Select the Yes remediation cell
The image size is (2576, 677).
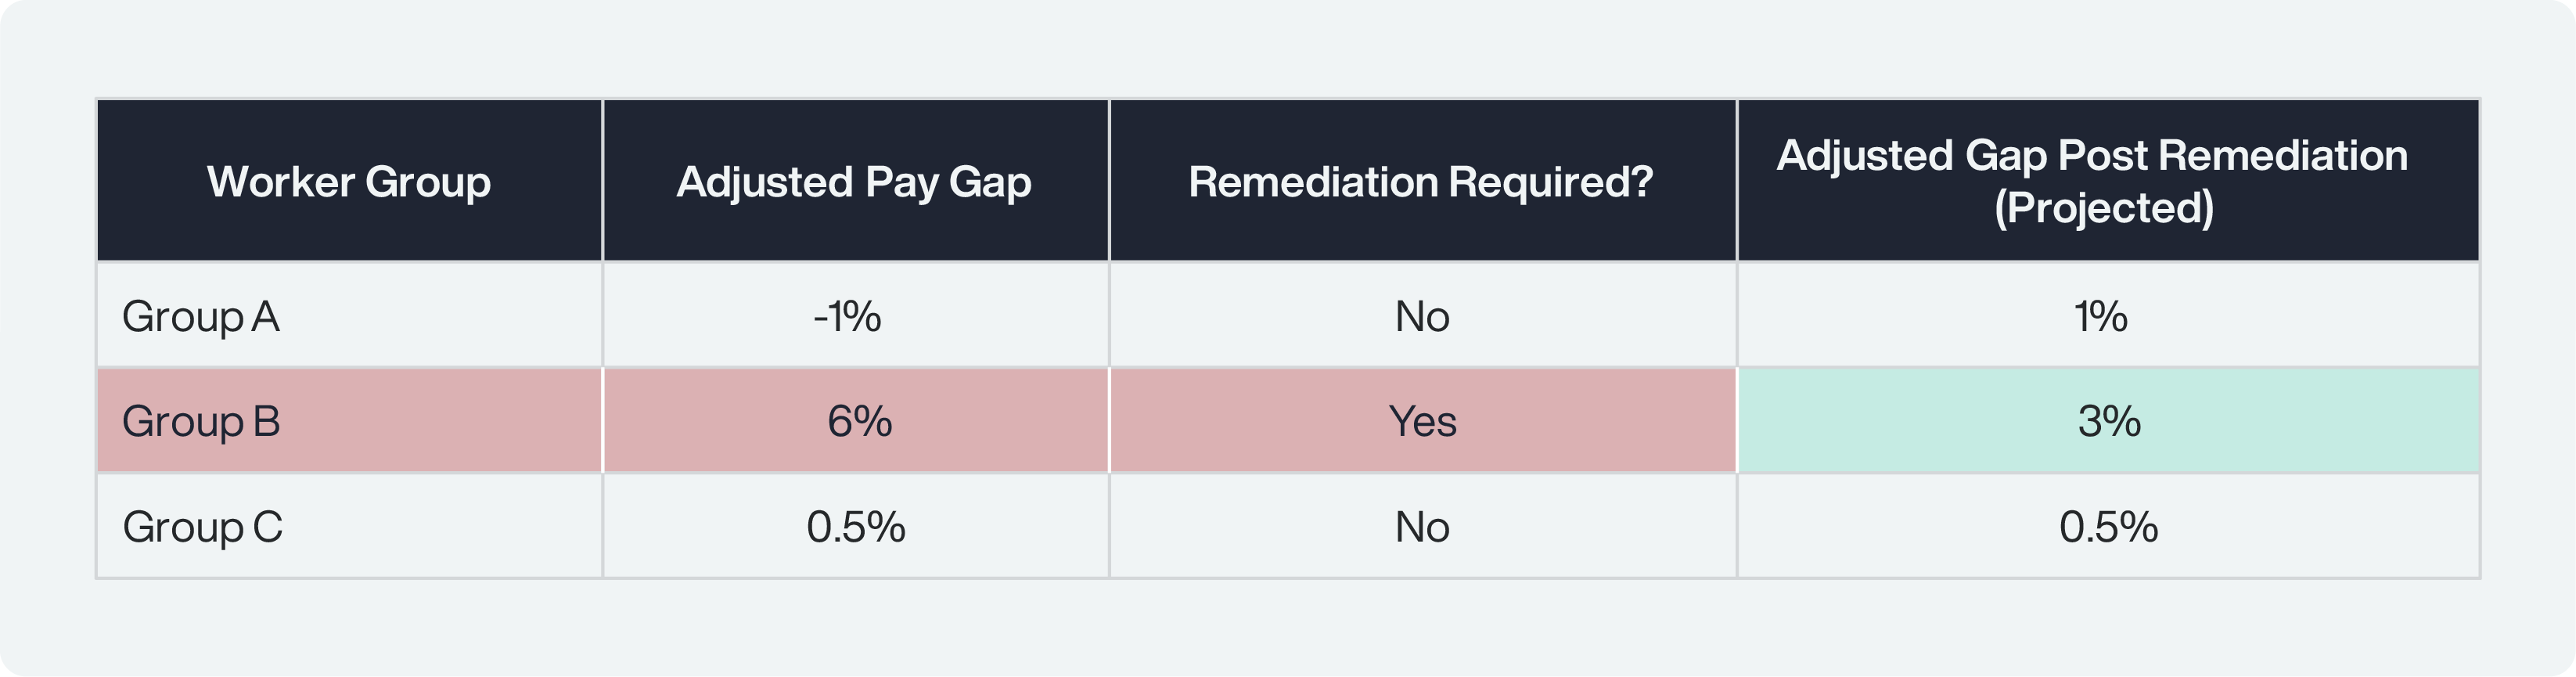click(1422, 421)
